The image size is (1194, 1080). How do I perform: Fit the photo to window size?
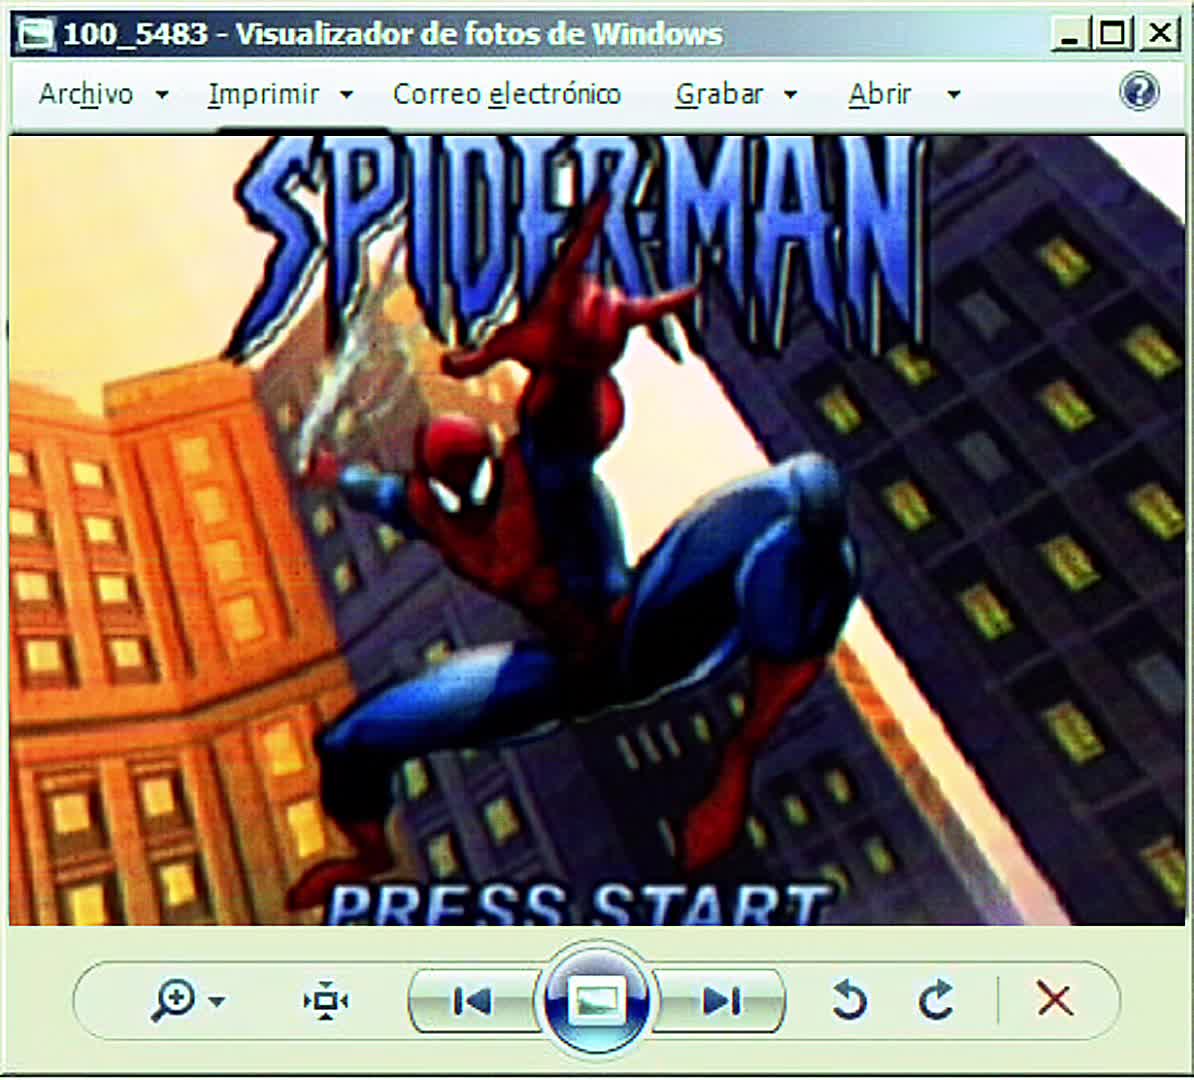point(326,1000)
